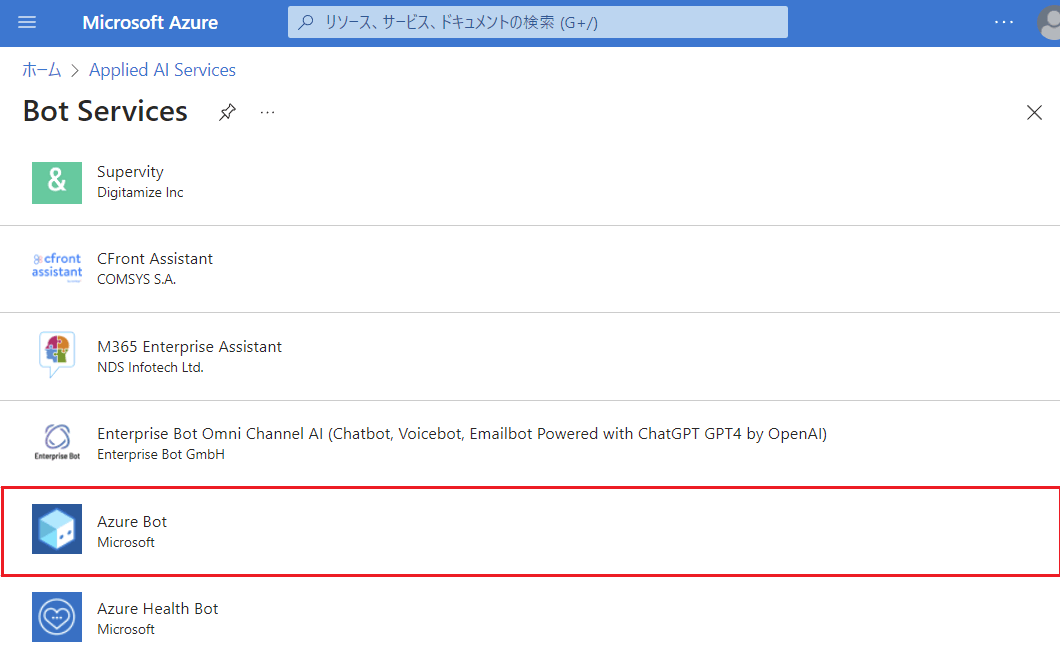Open Enterprise Bot Omni Channel AI listing
Image resolution: width=1060 pixels, height=661 pixels.
462,434
